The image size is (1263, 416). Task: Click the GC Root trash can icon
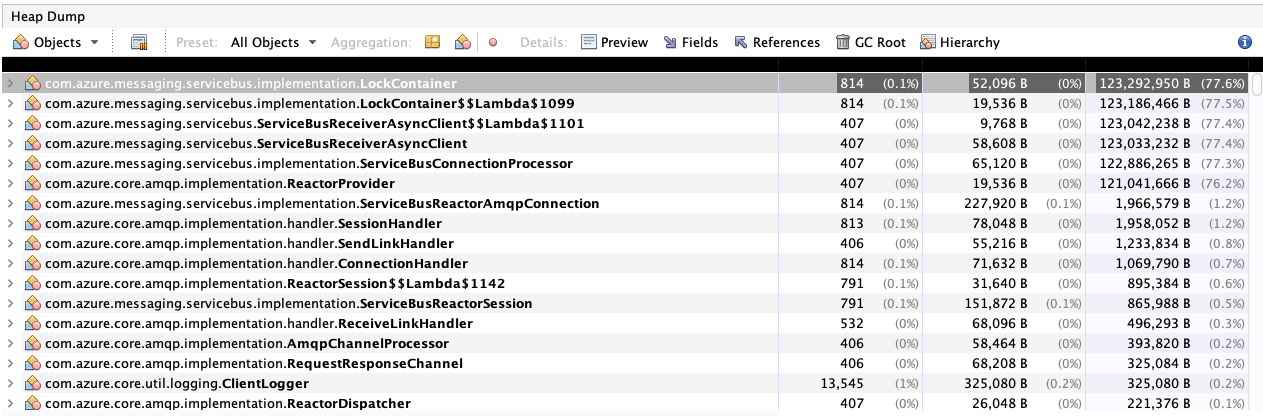843,42
